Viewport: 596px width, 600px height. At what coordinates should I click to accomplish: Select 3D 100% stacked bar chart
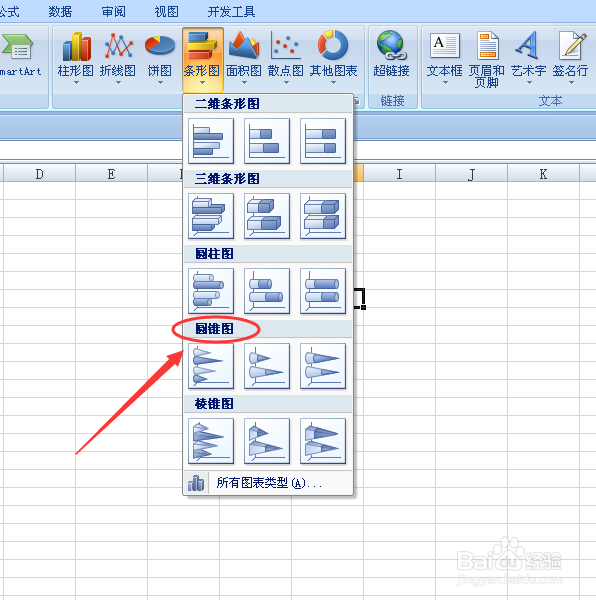point(323,216)
